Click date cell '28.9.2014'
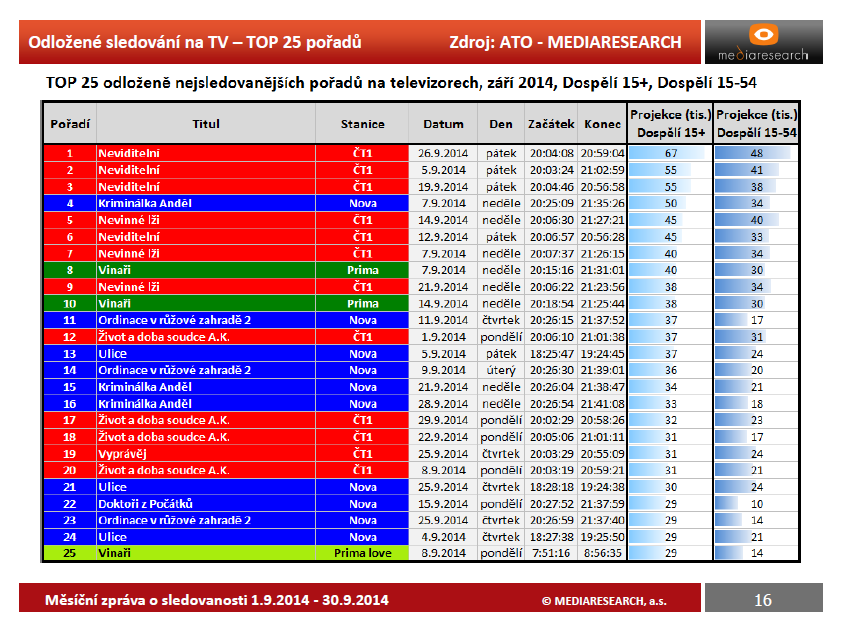 click(443, 404)
